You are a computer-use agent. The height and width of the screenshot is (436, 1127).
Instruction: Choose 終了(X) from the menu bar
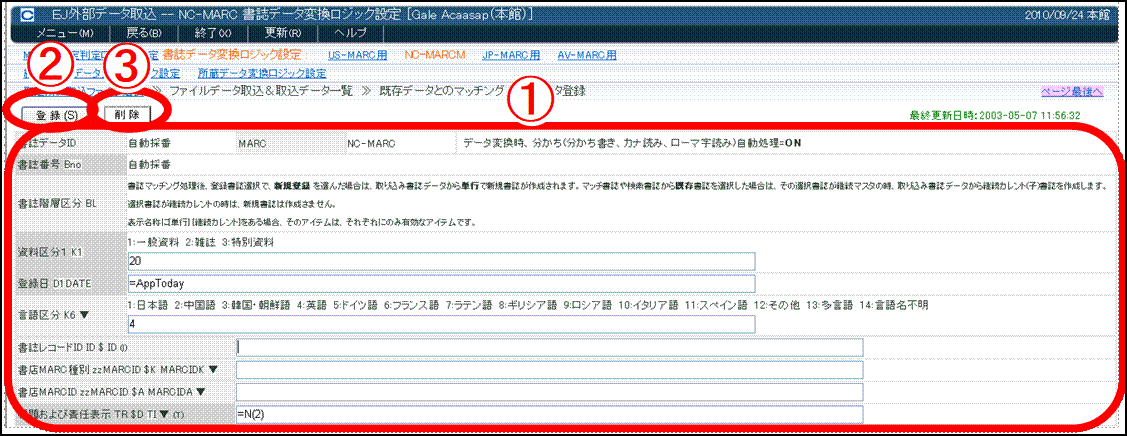213,33
